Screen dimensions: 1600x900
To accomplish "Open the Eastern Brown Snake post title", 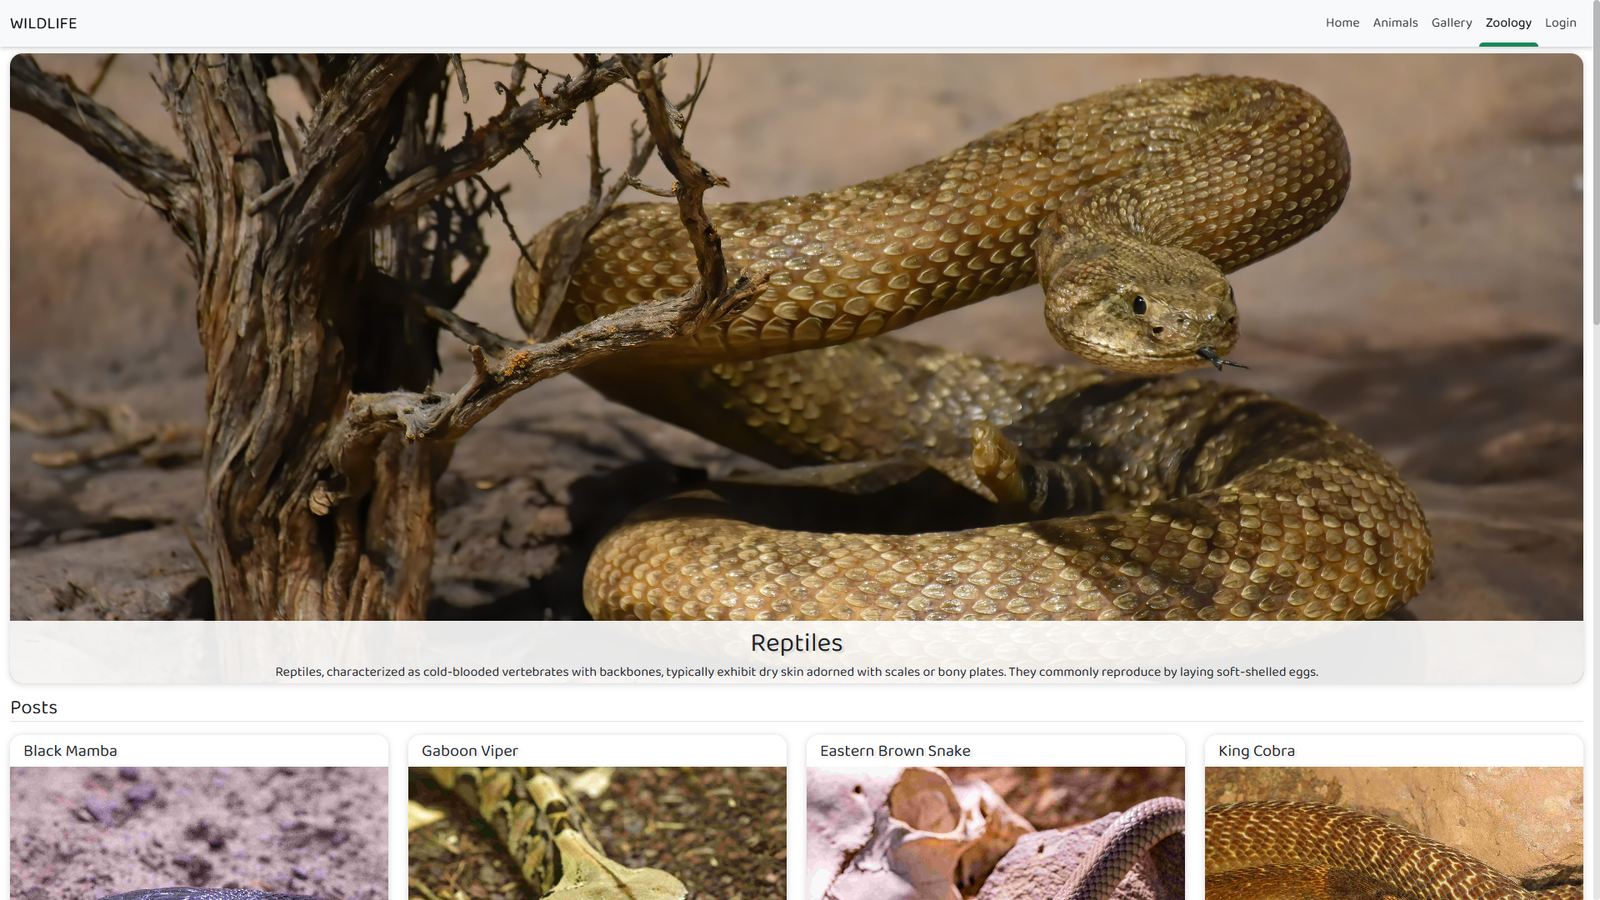I will 895,751.
